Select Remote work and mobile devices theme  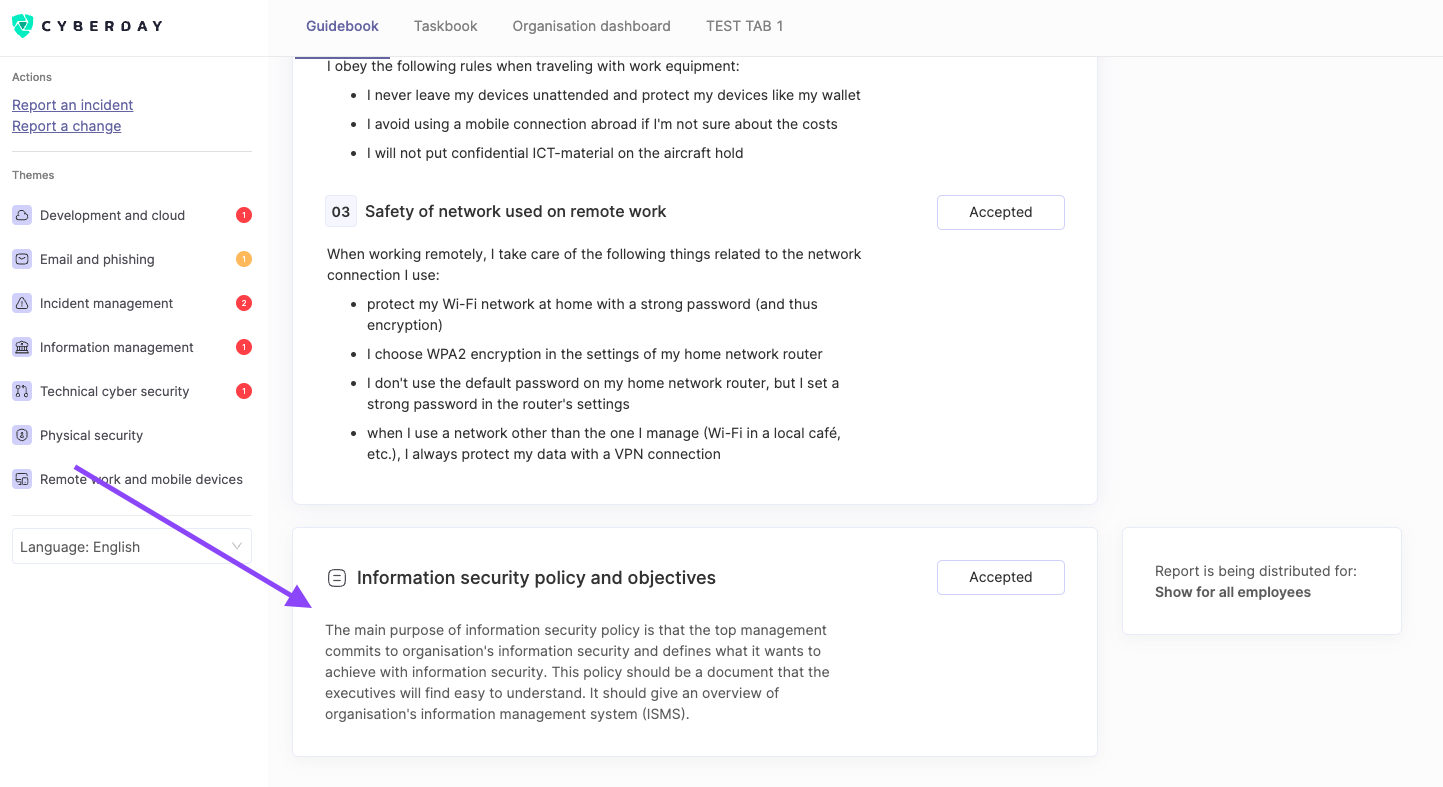(132, 479)
